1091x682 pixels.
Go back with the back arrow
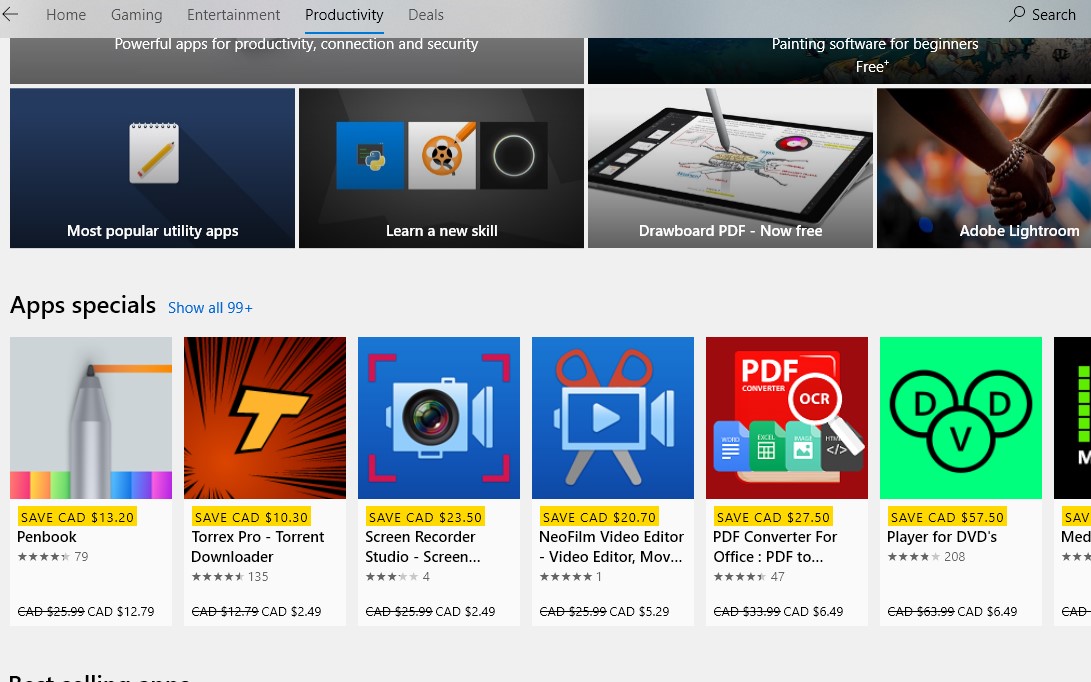(10, 14)
